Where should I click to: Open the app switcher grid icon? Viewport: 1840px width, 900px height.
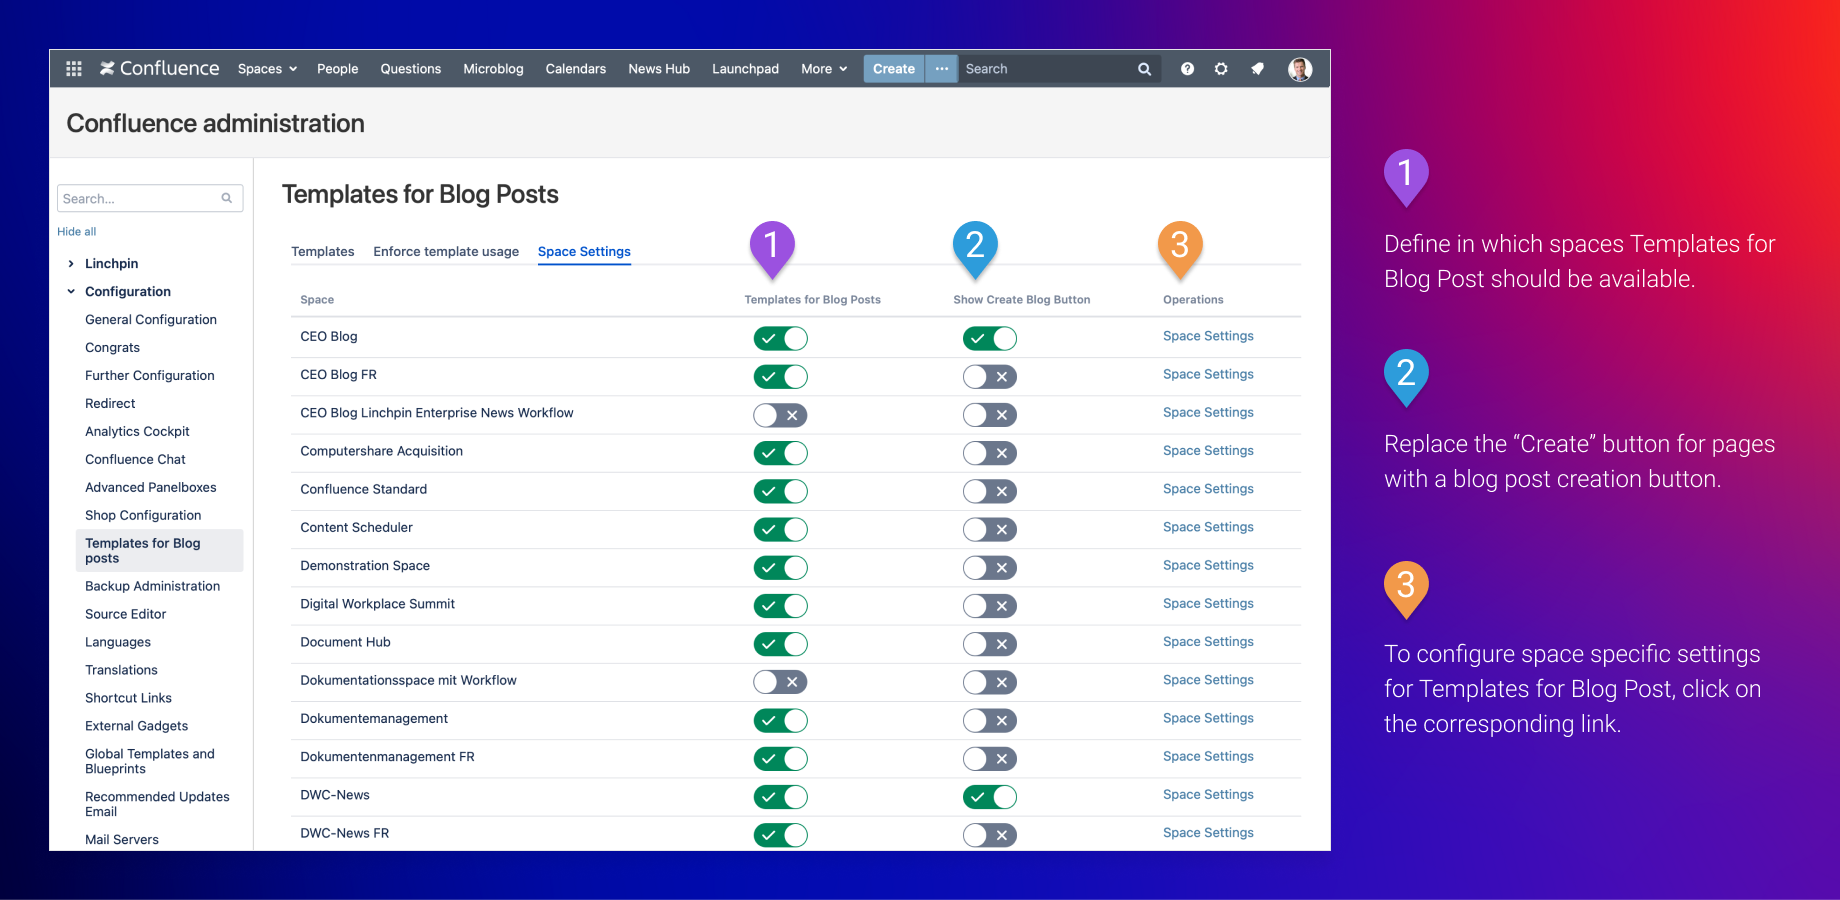pos(74,69)
